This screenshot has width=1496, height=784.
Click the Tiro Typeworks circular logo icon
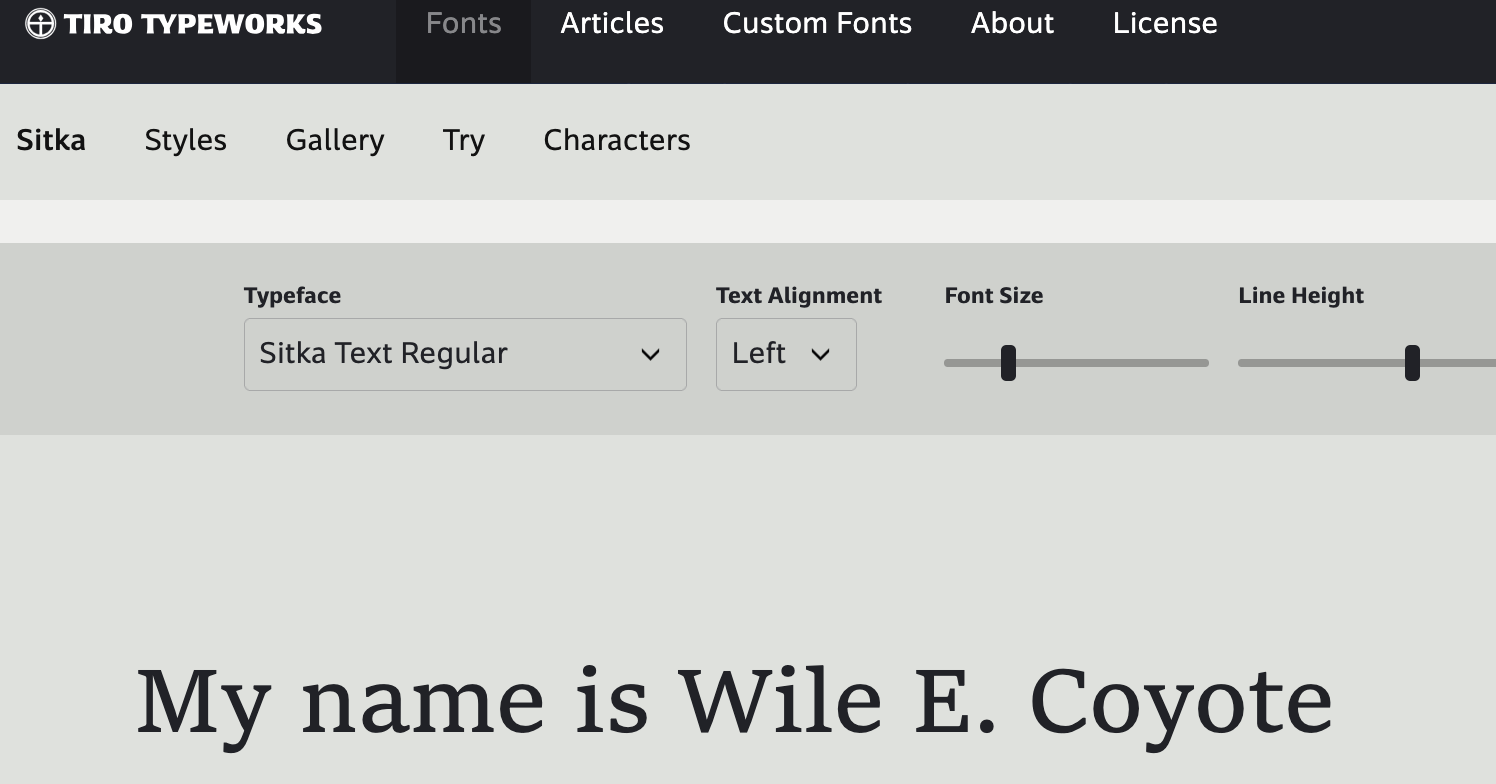(x=40, y=24)
